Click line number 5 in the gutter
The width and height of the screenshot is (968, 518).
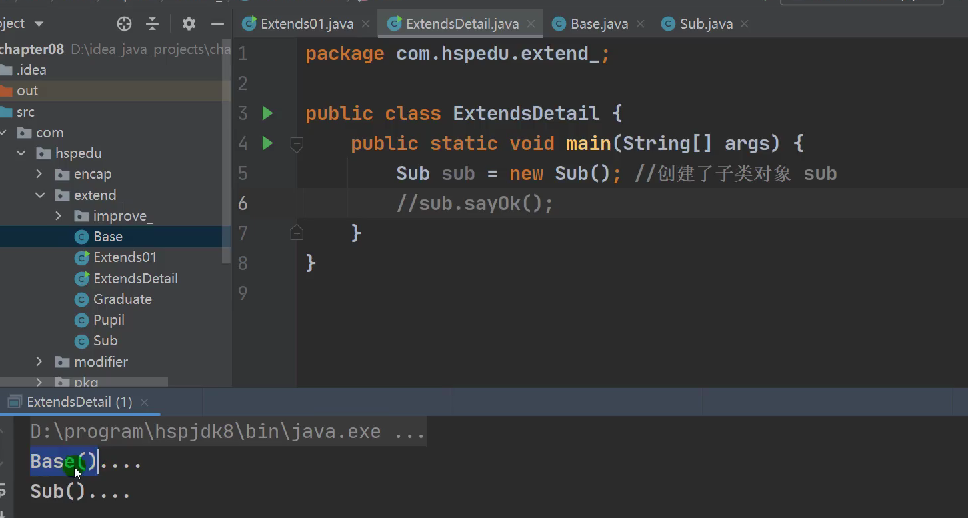pyautogui.click(x=243, y=173)
